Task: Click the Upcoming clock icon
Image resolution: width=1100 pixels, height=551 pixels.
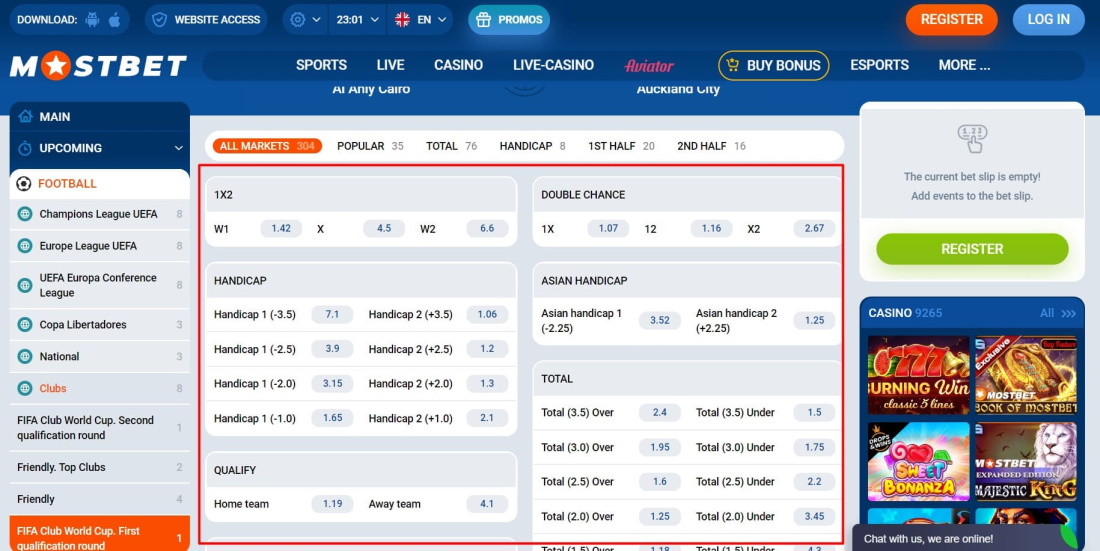Action: tap(25, 148)
